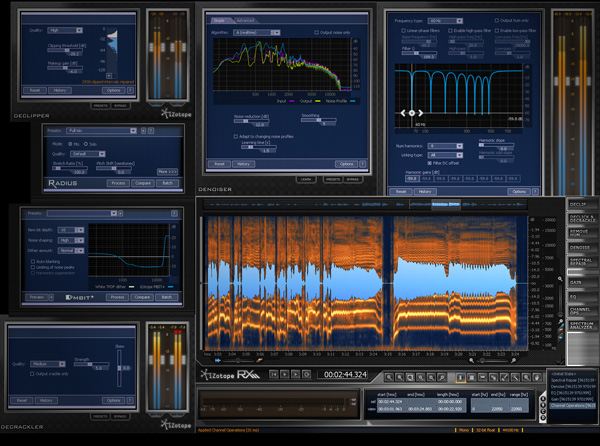Open Denoiser Algorithm dropdown
600x446 pixels.
tap(256, 33)
